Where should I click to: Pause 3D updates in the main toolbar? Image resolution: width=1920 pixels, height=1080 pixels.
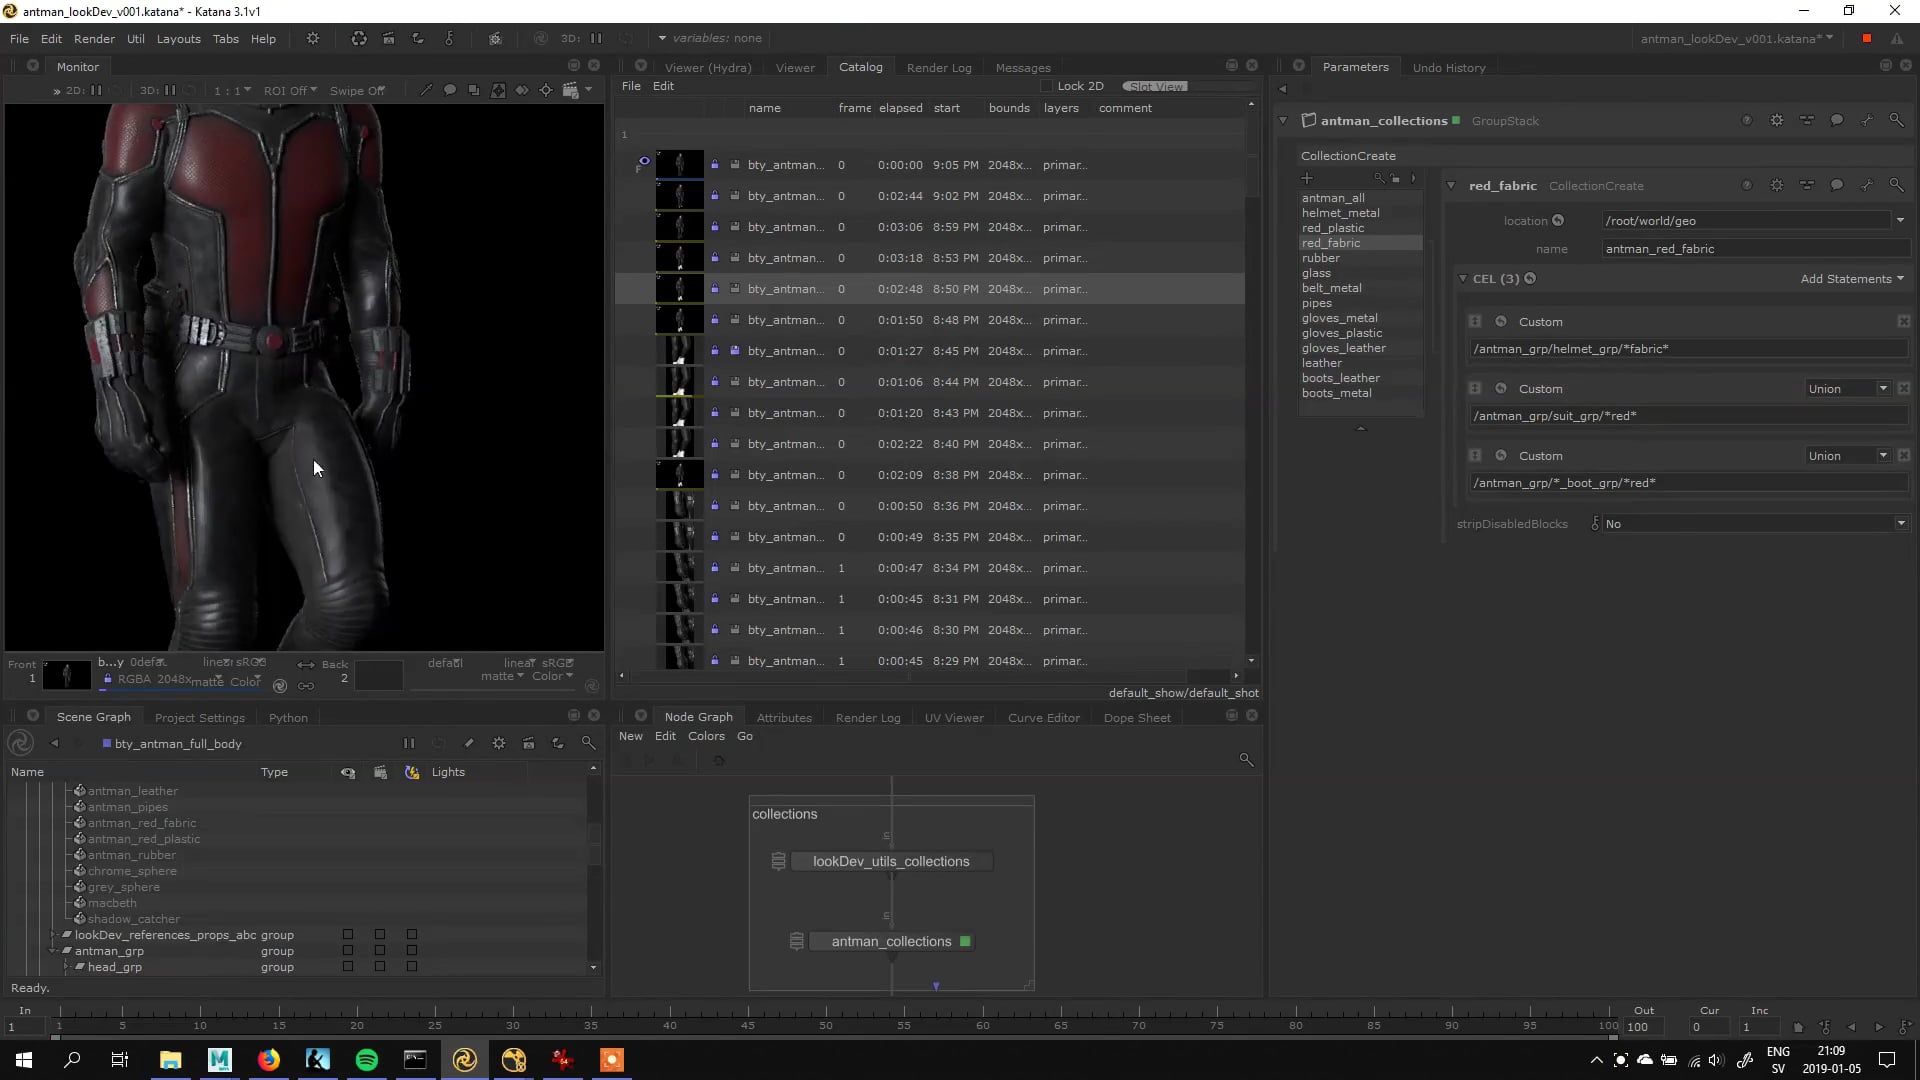(596, 39)
